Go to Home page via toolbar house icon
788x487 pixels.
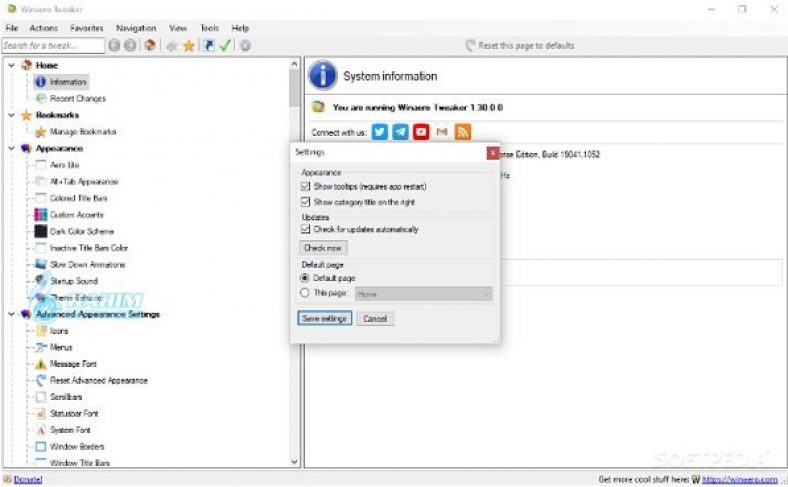pos(150,46)
